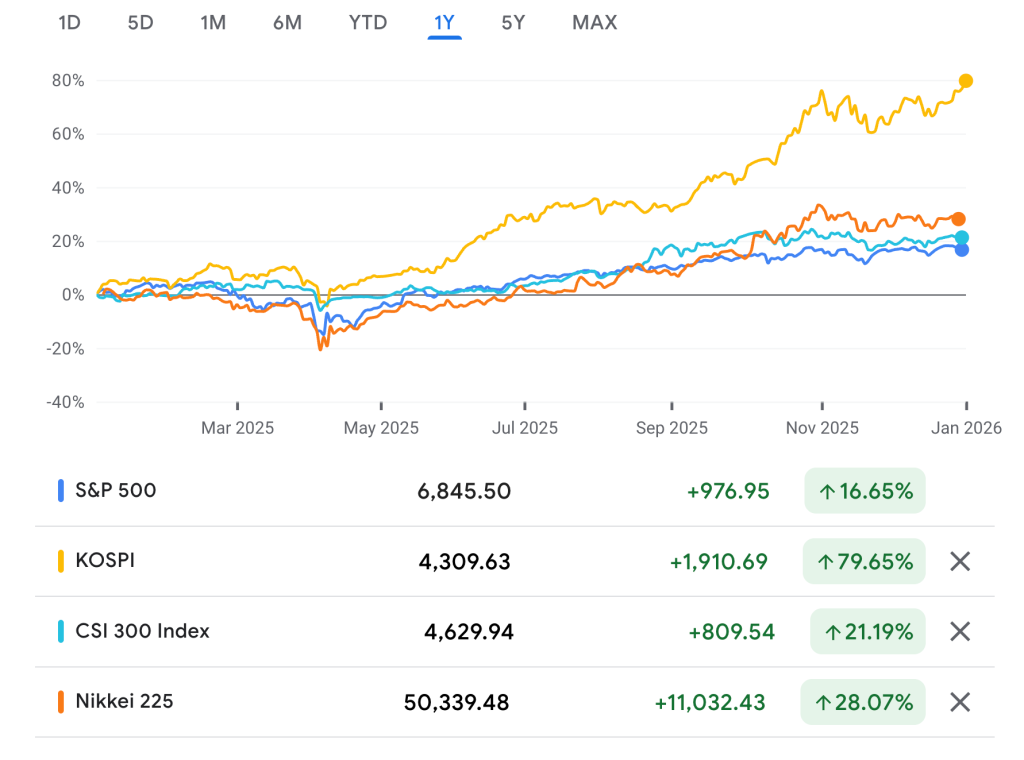
Task: Switch to the YTD view
Action: coord(367,22)
